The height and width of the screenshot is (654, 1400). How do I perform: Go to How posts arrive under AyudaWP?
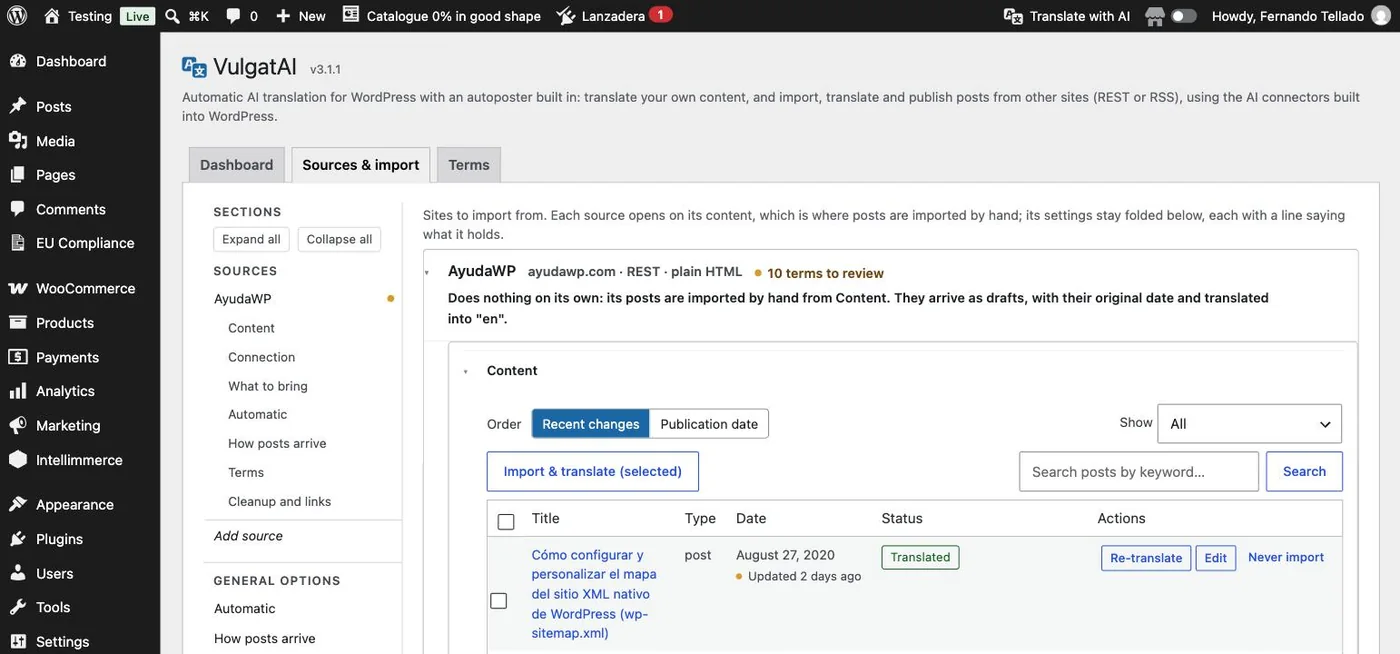pyautogui.click(x=277, y=444)
